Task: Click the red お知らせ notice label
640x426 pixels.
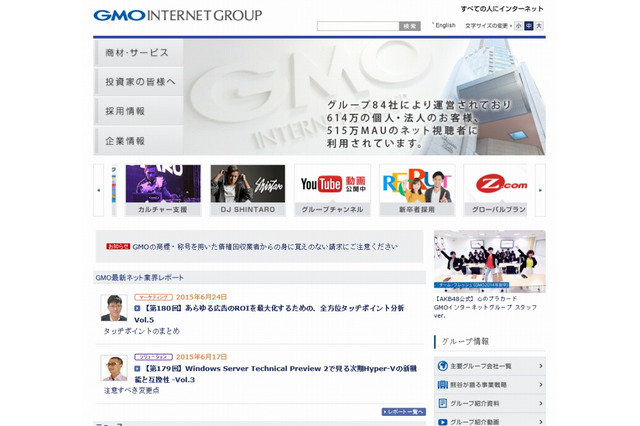Action: click(118, 246)
